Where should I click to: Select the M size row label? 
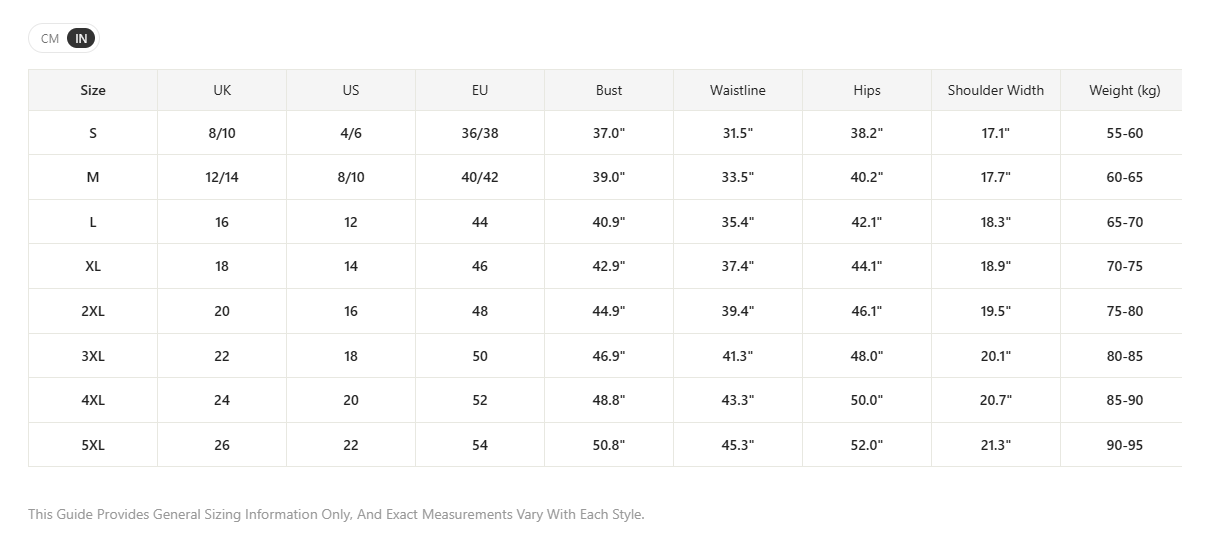point(93,177)
